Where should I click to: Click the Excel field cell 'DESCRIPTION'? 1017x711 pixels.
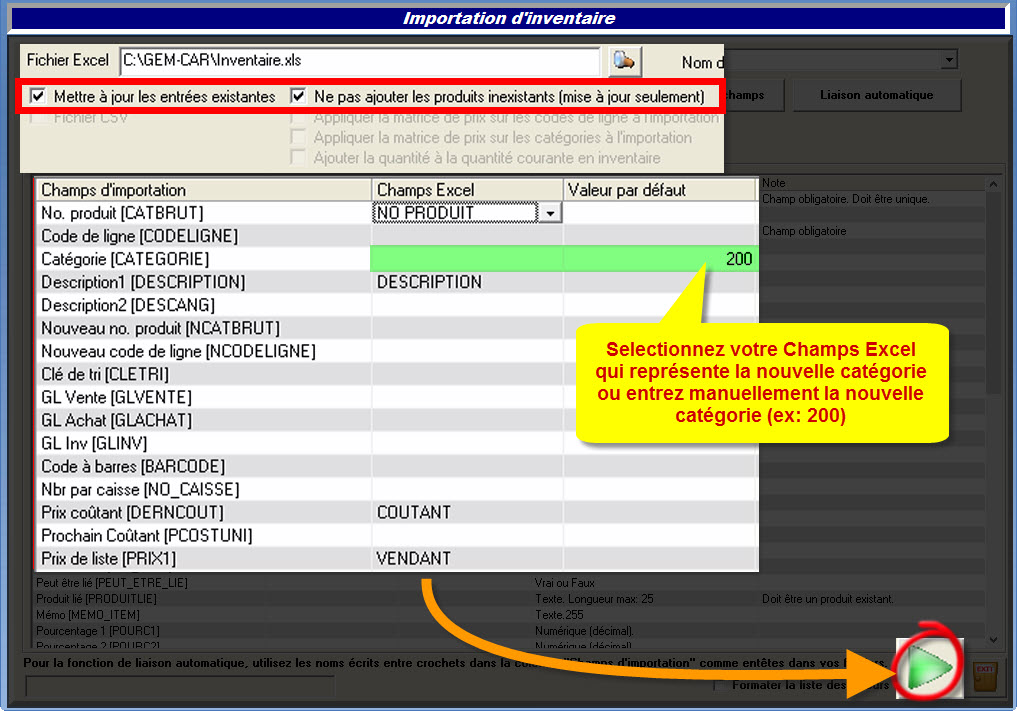467,282
